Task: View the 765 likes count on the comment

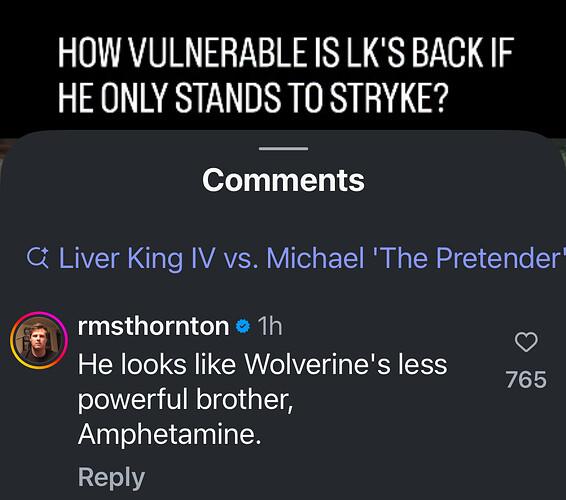Action: pyautogui.click(x=526, y=379)
